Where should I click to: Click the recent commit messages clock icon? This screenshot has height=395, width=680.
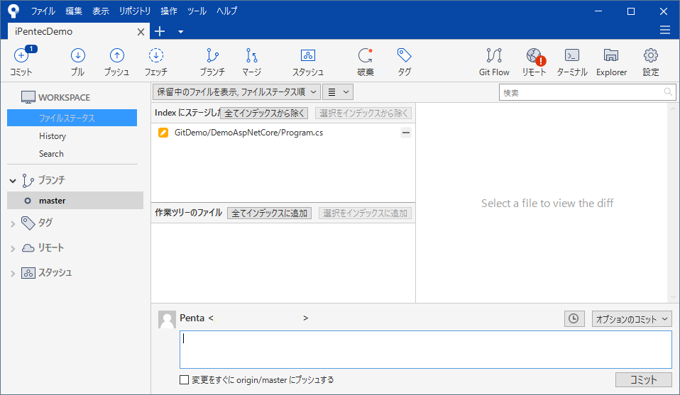coord(574,319)
